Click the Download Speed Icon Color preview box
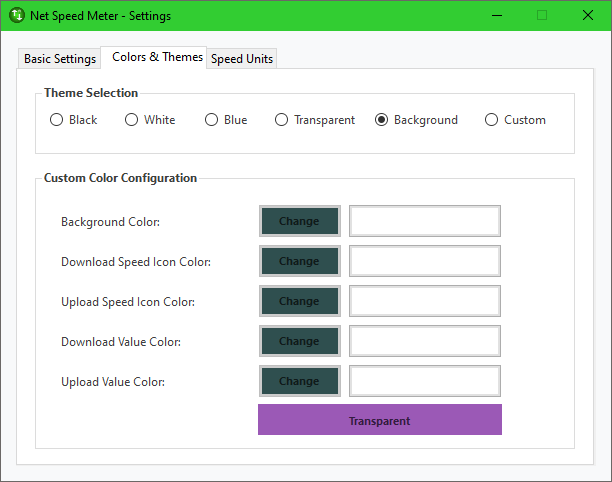This screenshot has height=482, width=612. [425, 261]
